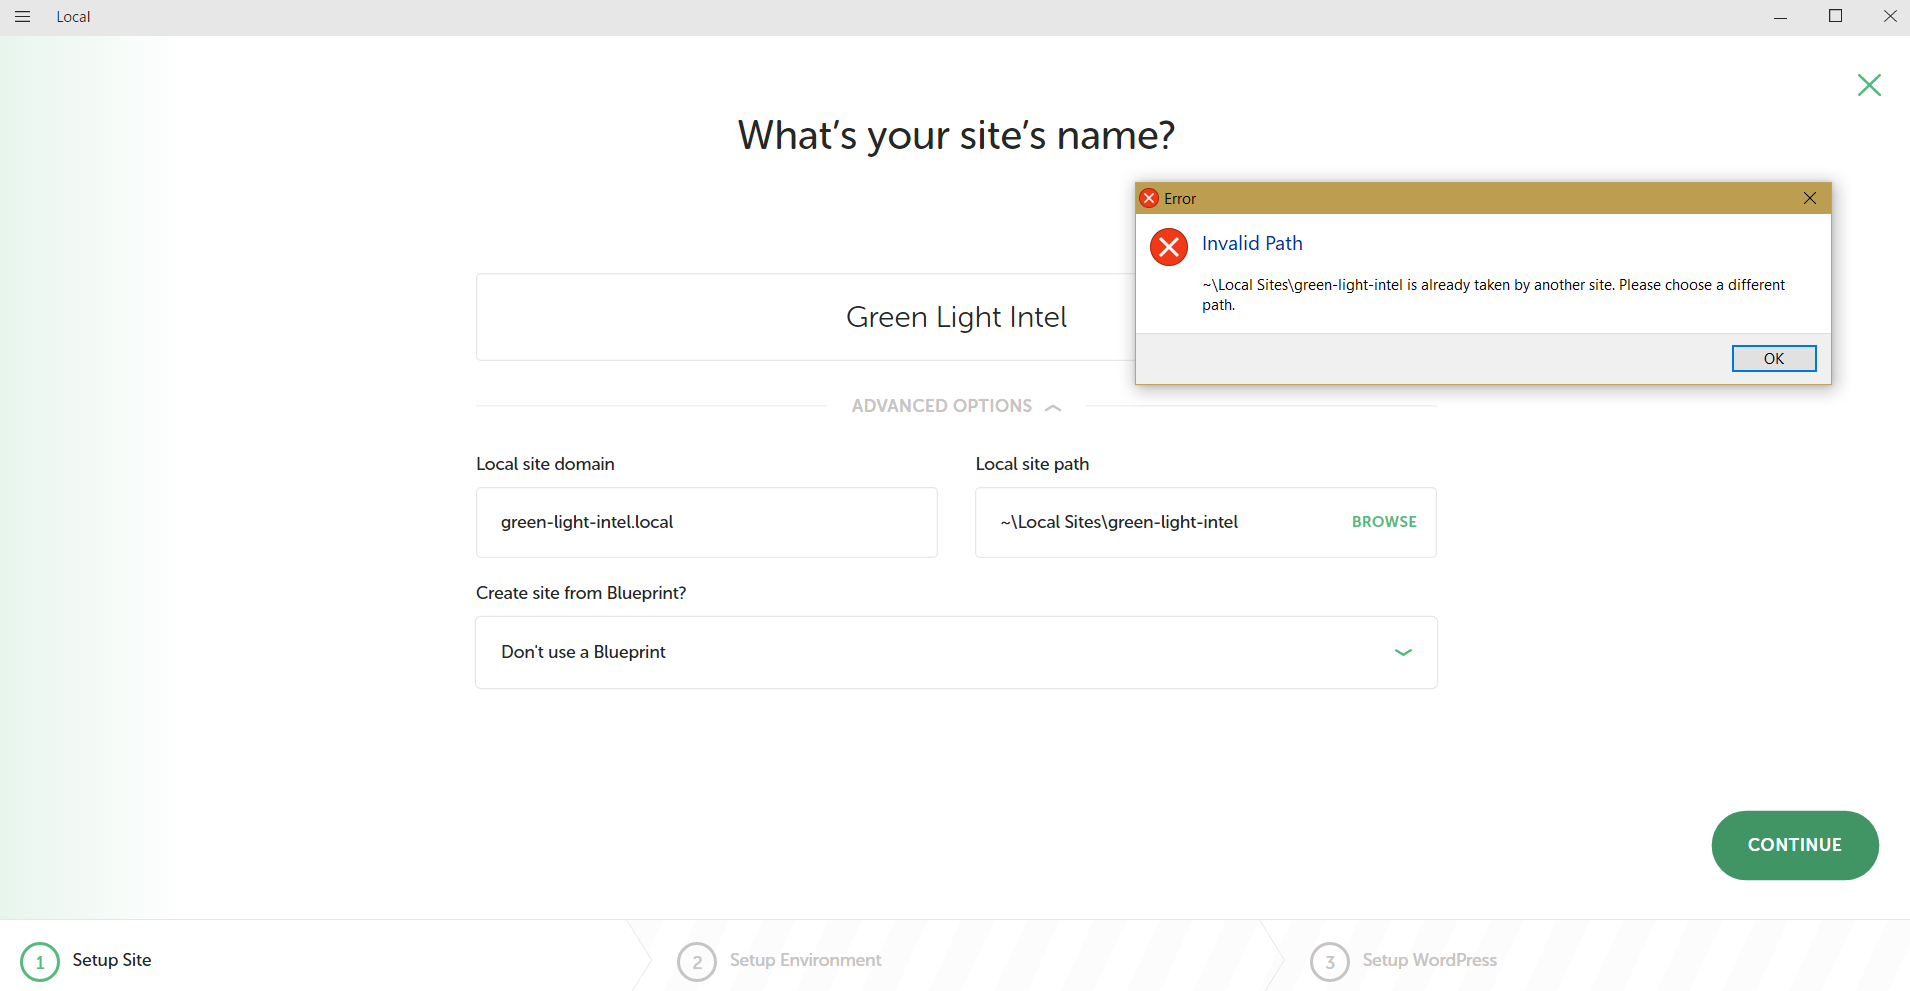The height and width of the screenshot is (991, 1910).
Task: Close the site setup wizard with green X
Action: pos(1869,85)
